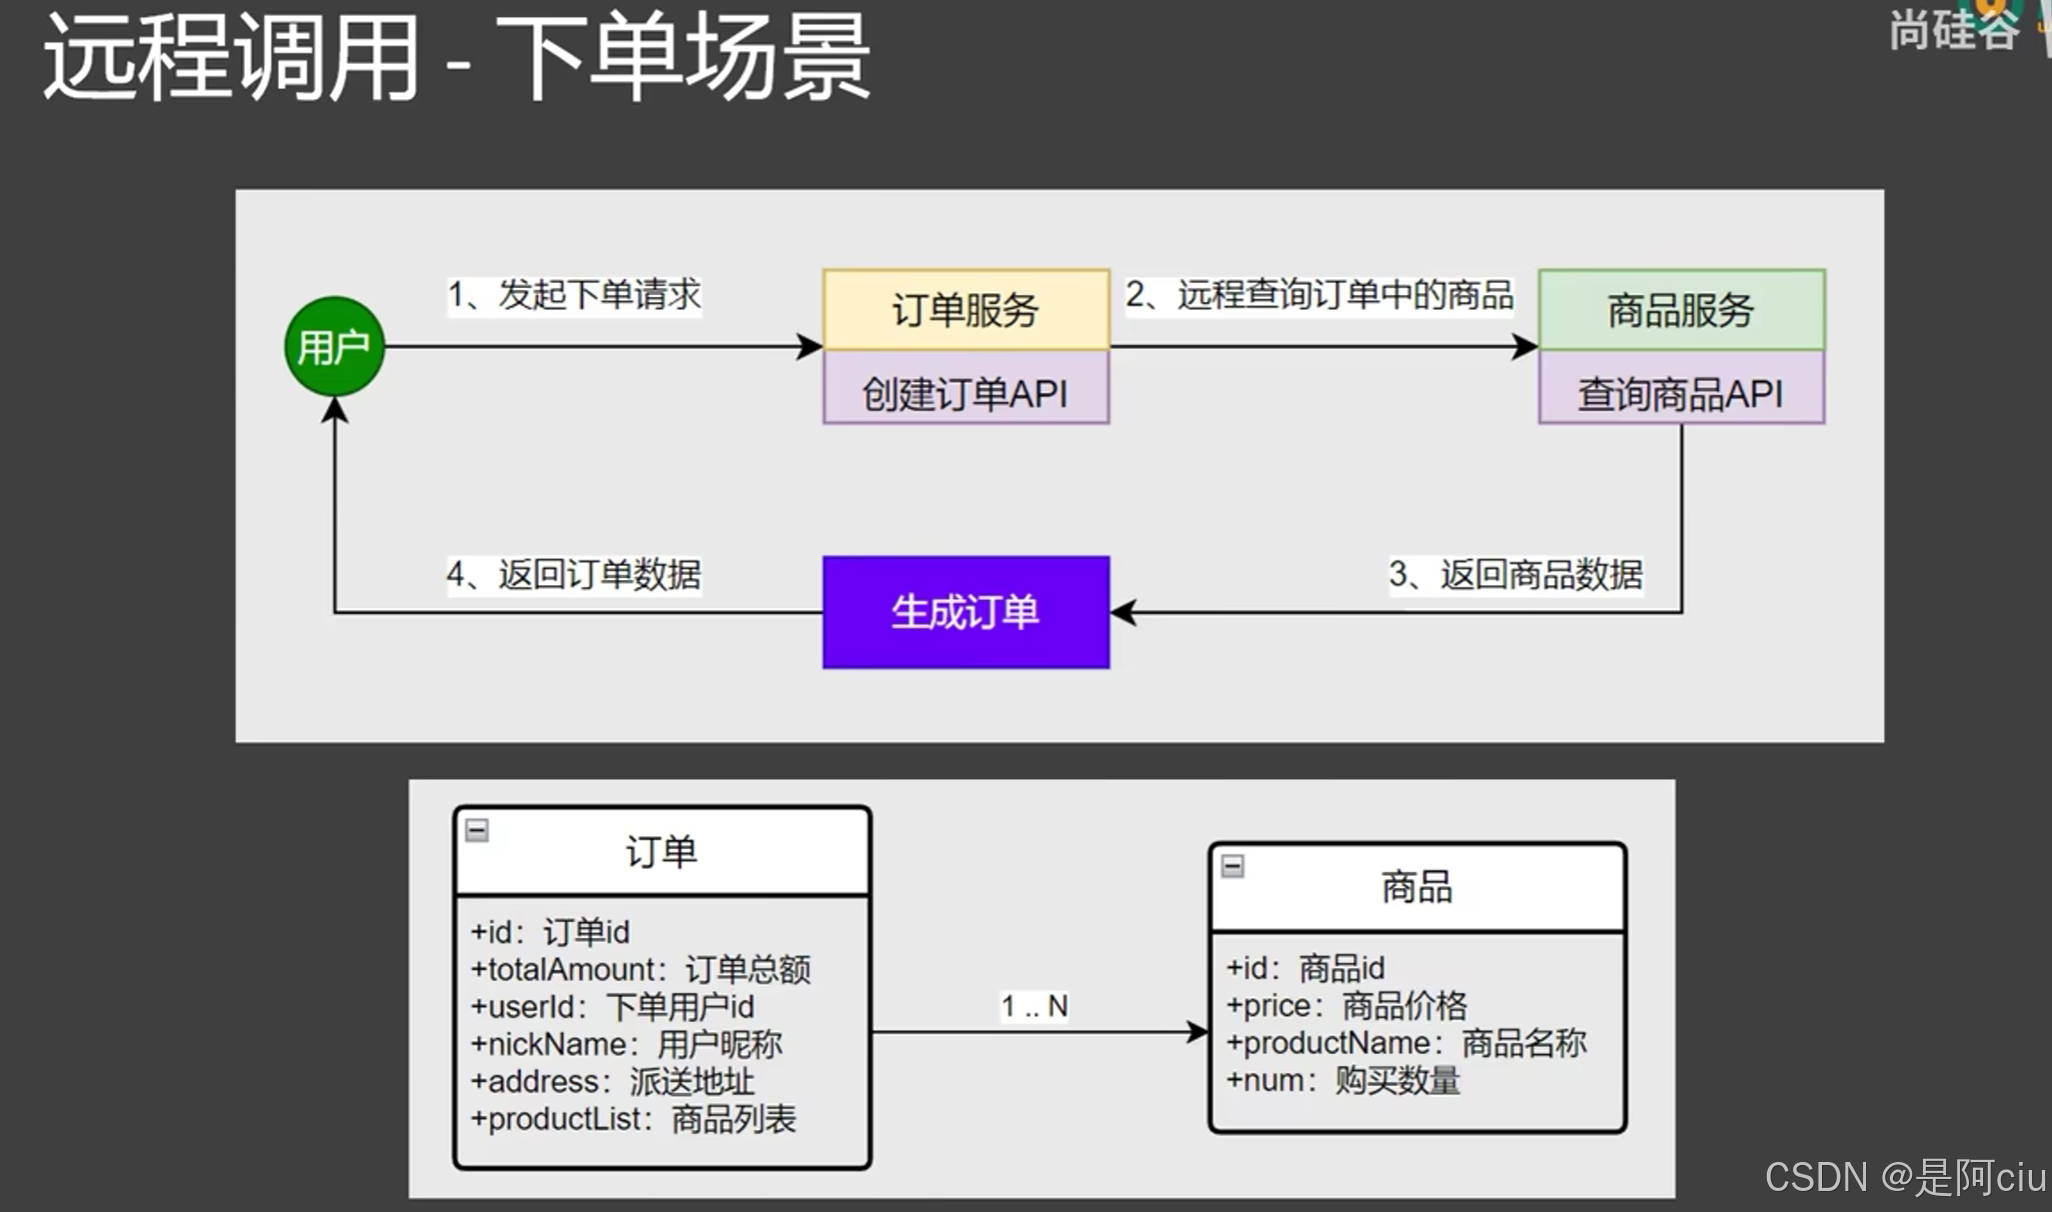Screen dimensions: 2052x1212
Task: Collapse the 商品 class box icon
Action: tap(1232, 866)
